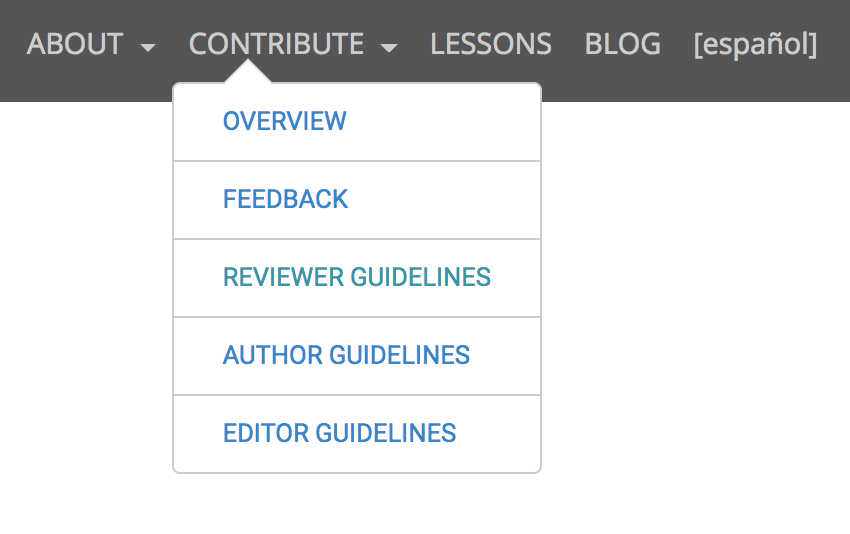Collapse the CONTRIBUTE dropdown using its caret
The image size is (850, 534).
pos(389,47)
